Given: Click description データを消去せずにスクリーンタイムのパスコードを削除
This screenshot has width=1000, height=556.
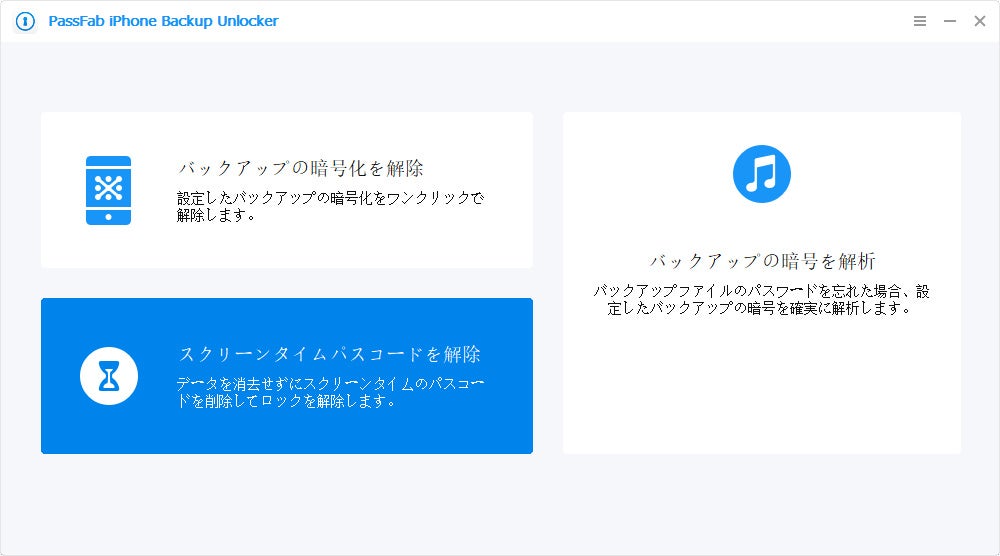Looking at the screenshot, I should pyautogui.click(x=330, y=392).
